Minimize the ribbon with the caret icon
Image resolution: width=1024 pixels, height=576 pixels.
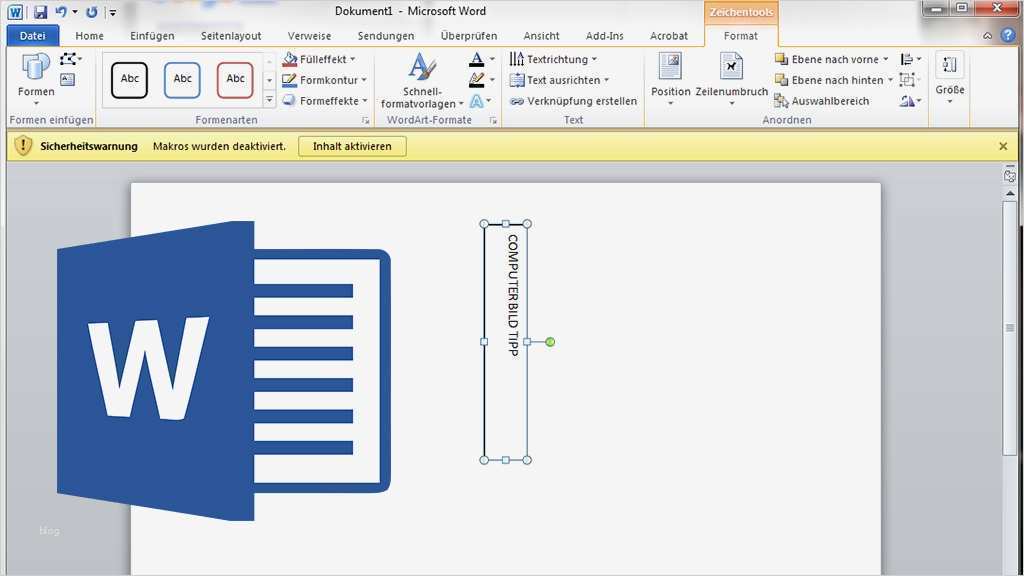point(987,36)
